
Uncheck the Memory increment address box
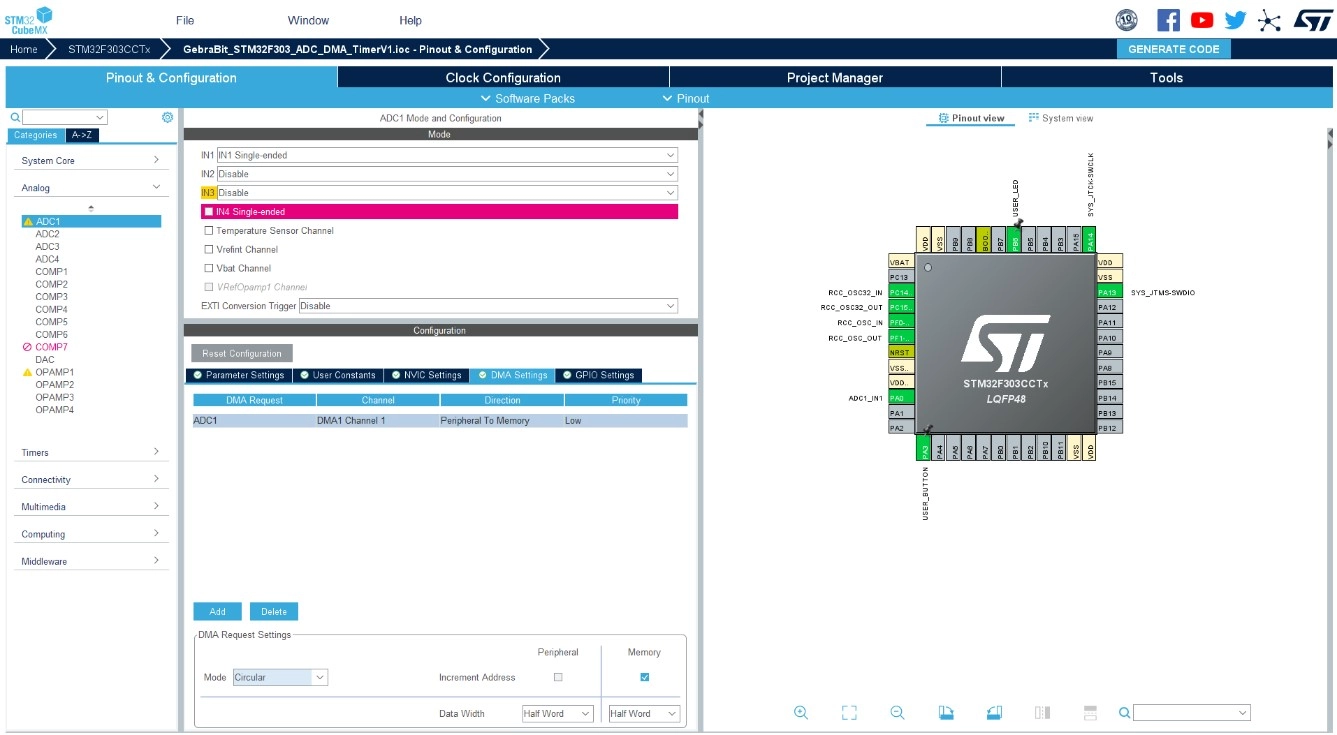click(645, 677)
